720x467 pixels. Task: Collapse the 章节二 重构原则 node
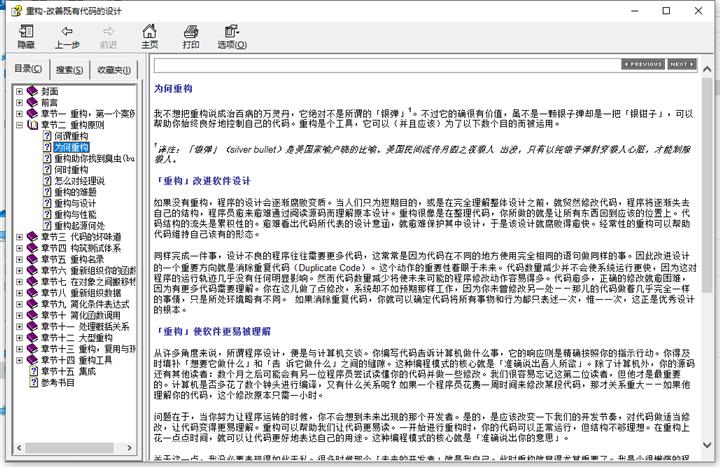tap(19, 124)
